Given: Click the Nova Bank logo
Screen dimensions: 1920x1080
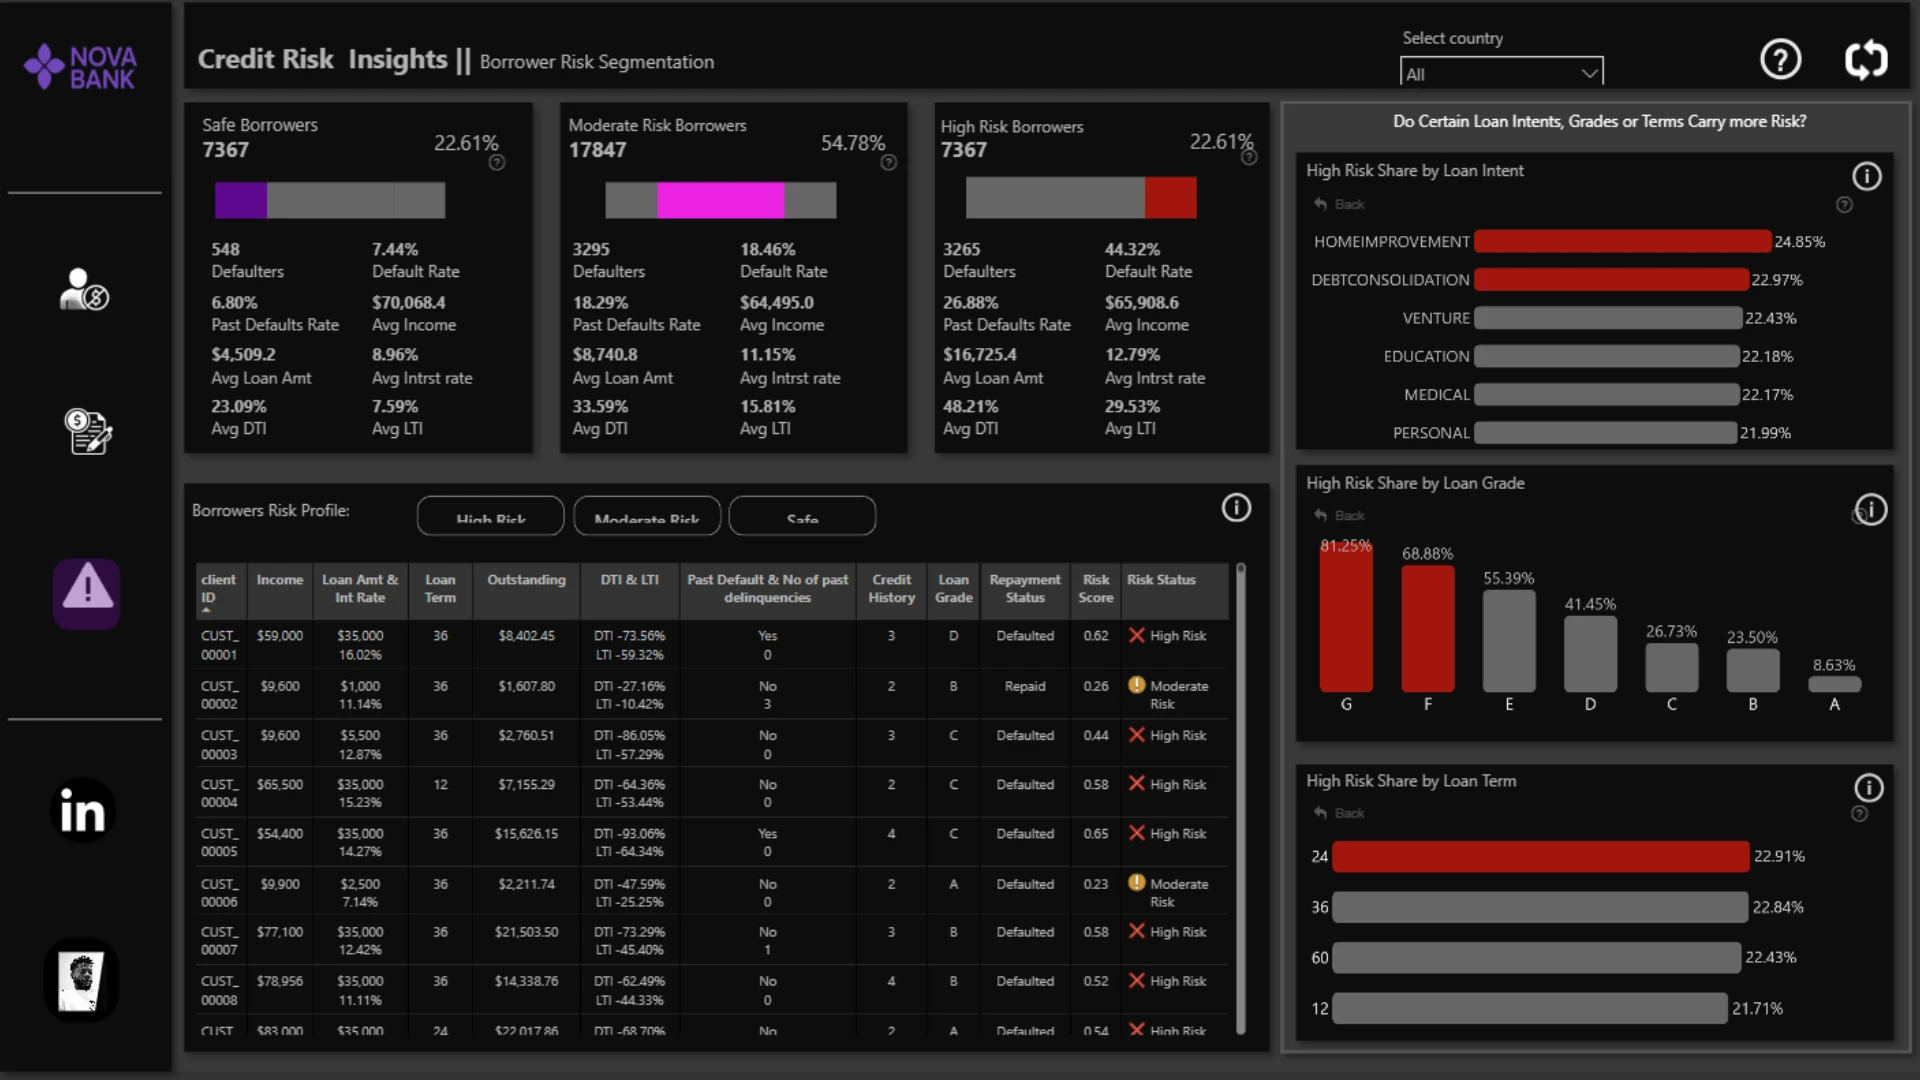Looking at the screenshot, I should pyautogui.click(x=80, y=67).
